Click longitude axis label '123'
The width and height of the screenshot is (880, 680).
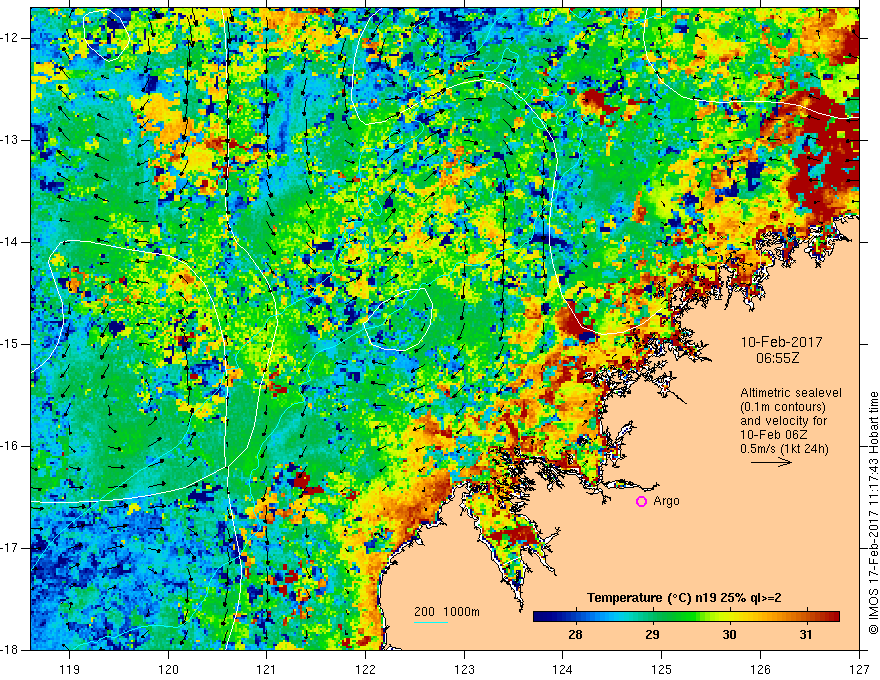click(464, 670)
